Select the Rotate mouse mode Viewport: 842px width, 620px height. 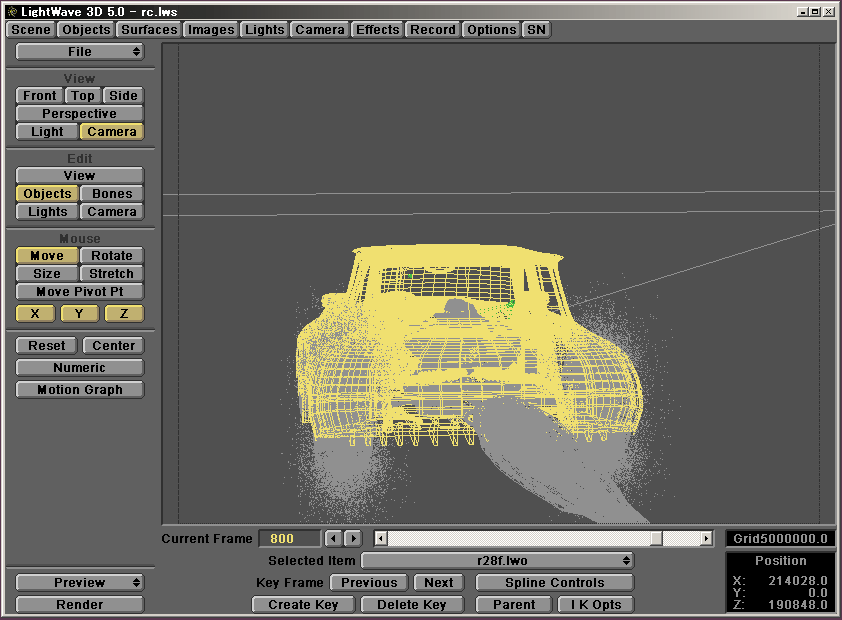point(111,256)
